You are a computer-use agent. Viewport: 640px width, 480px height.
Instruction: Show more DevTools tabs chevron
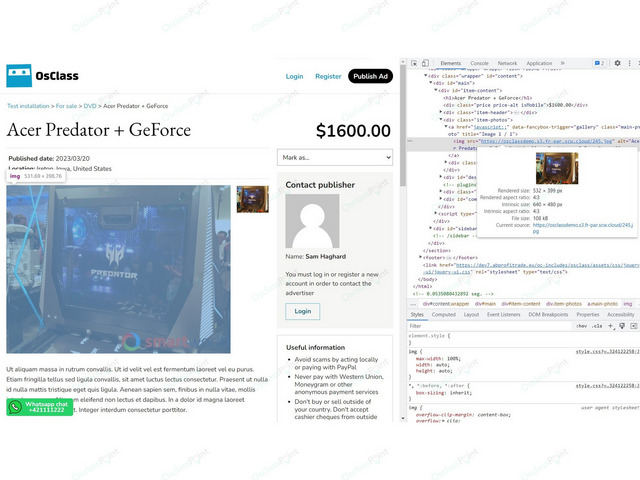[562, 63]
